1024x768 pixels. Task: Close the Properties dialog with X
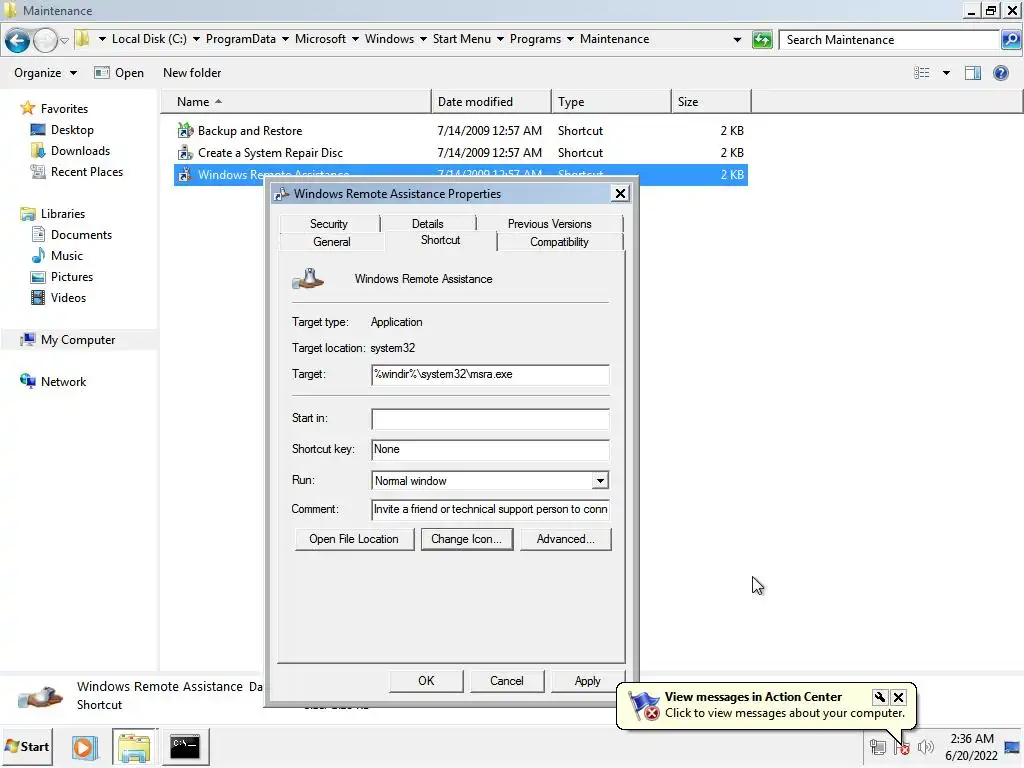point(620,193)
